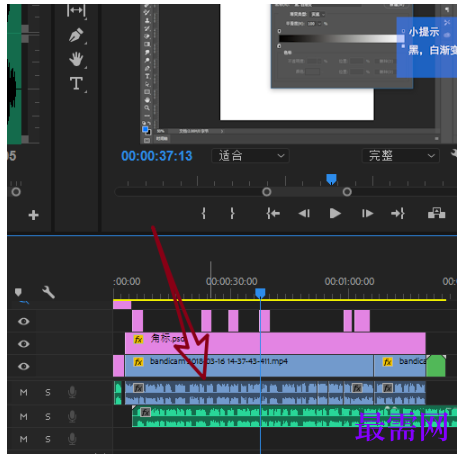
Task: Enable voice-over record on green audio track
Action: pos(72,416)
